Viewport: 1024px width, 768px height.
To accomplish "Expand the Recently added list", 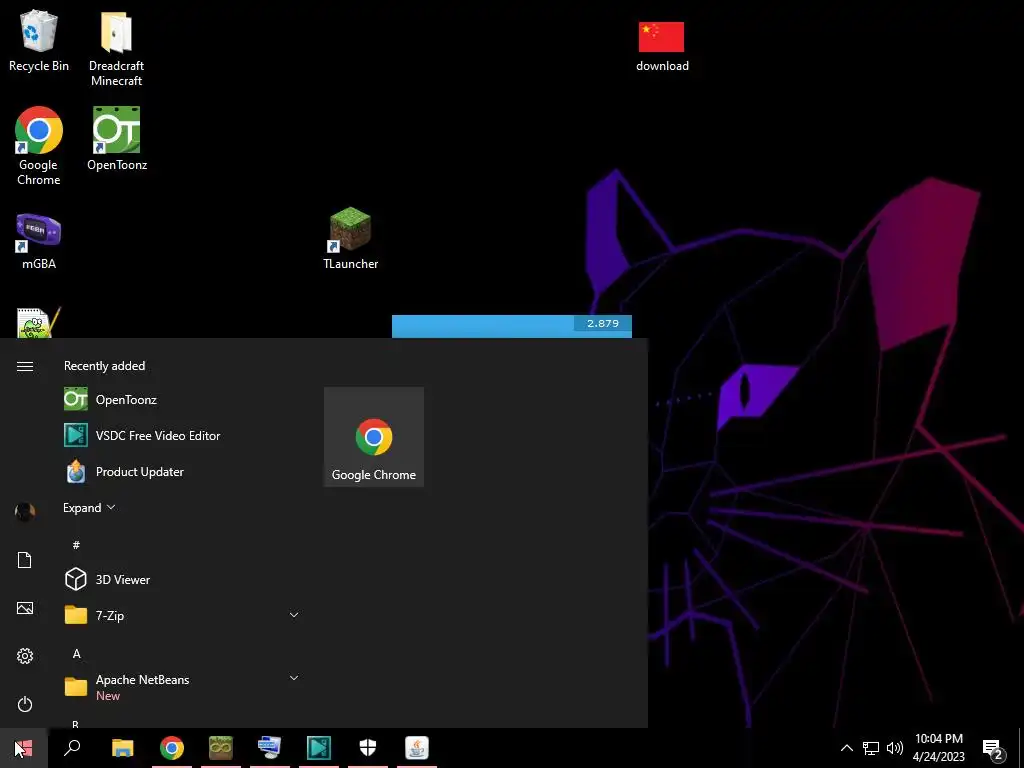I will click(89, 507).
